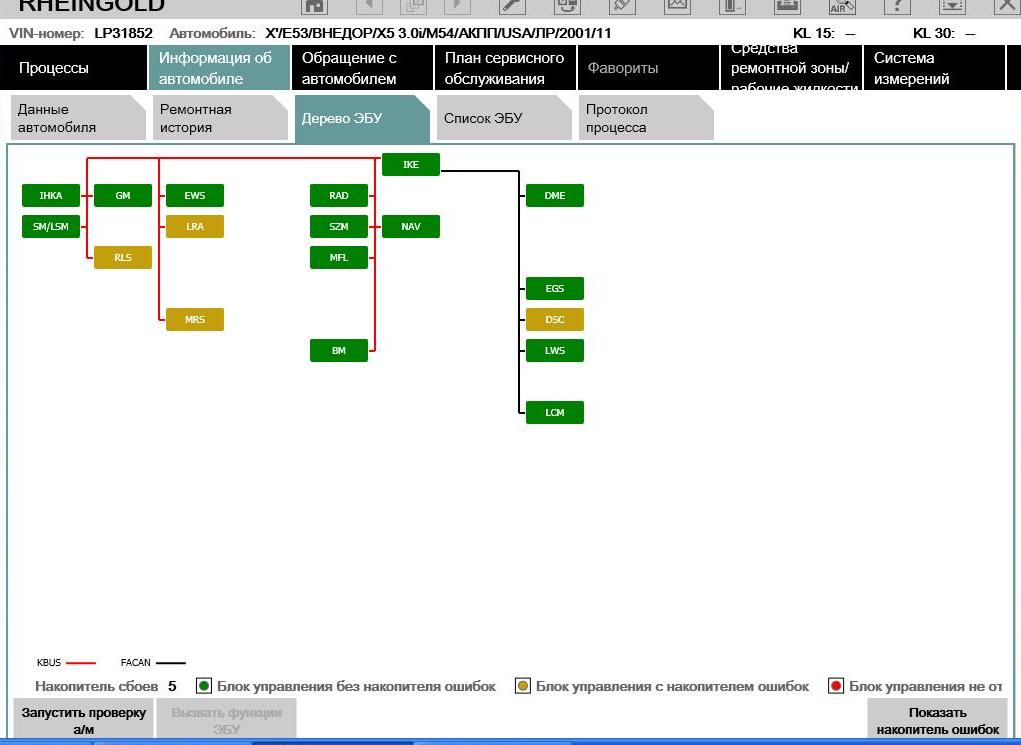This screenshot has width=1021, height=745.
Task: Select the yellow LRA control unit
Action: click(195, 227)
